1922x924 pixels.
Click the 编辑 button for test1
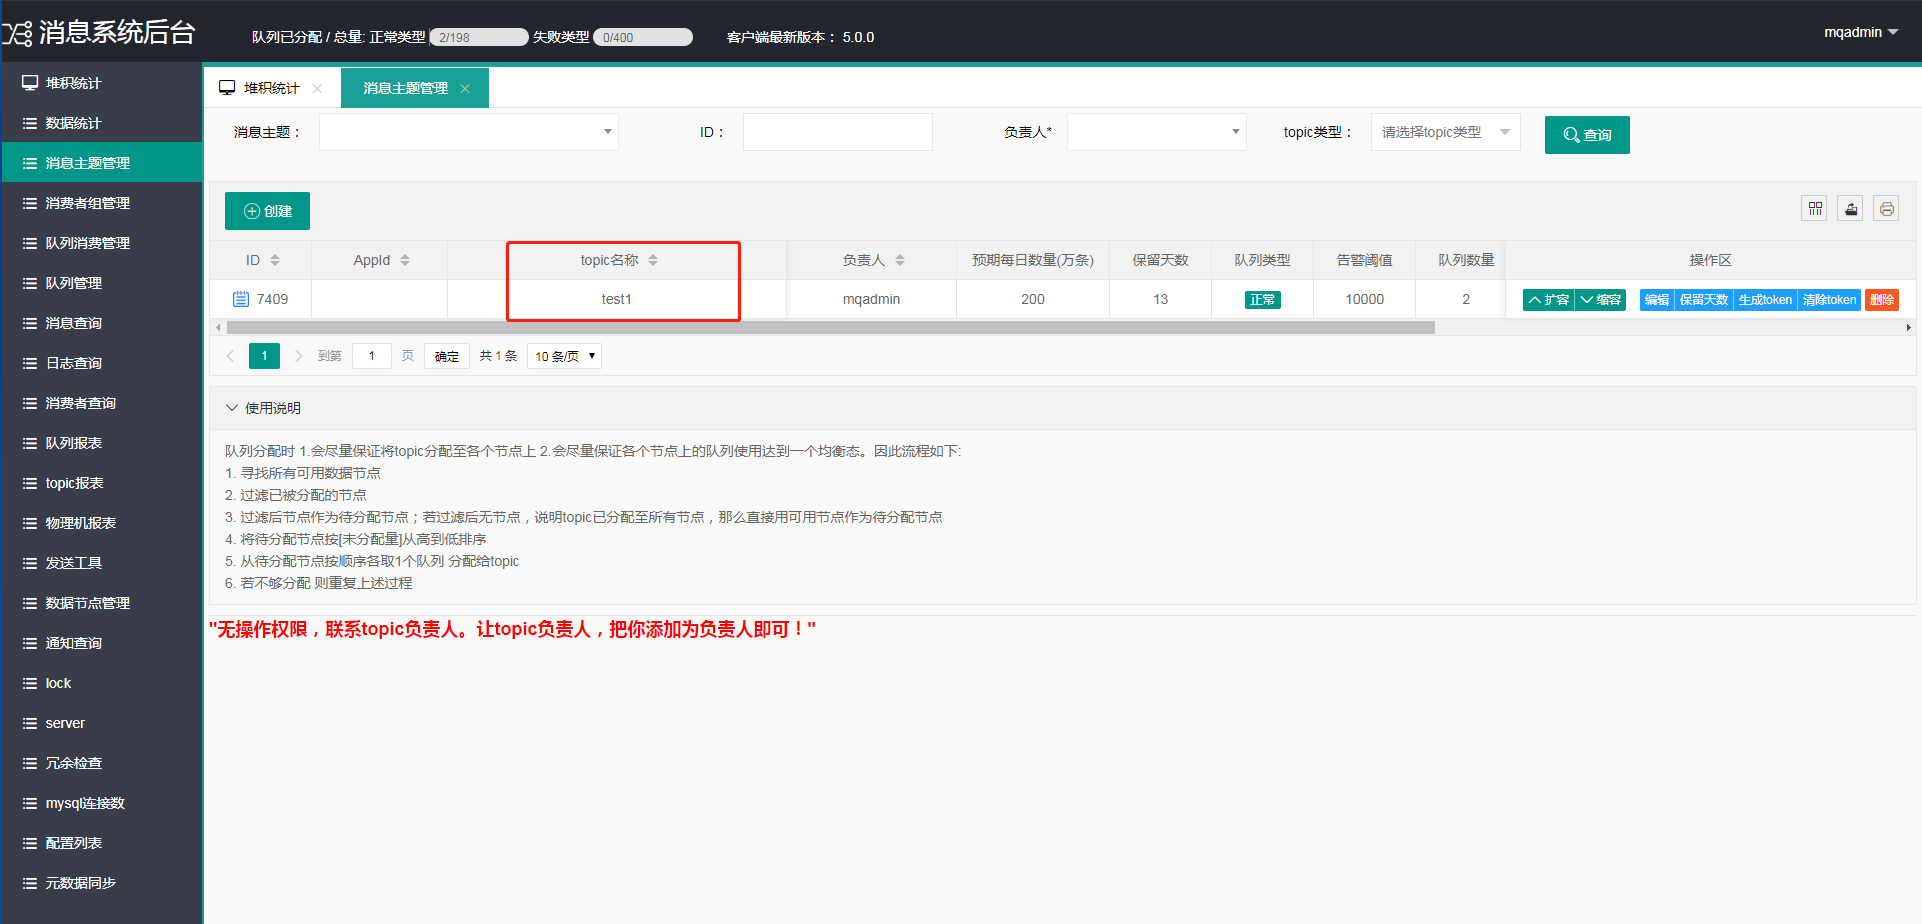(1657, 300)
